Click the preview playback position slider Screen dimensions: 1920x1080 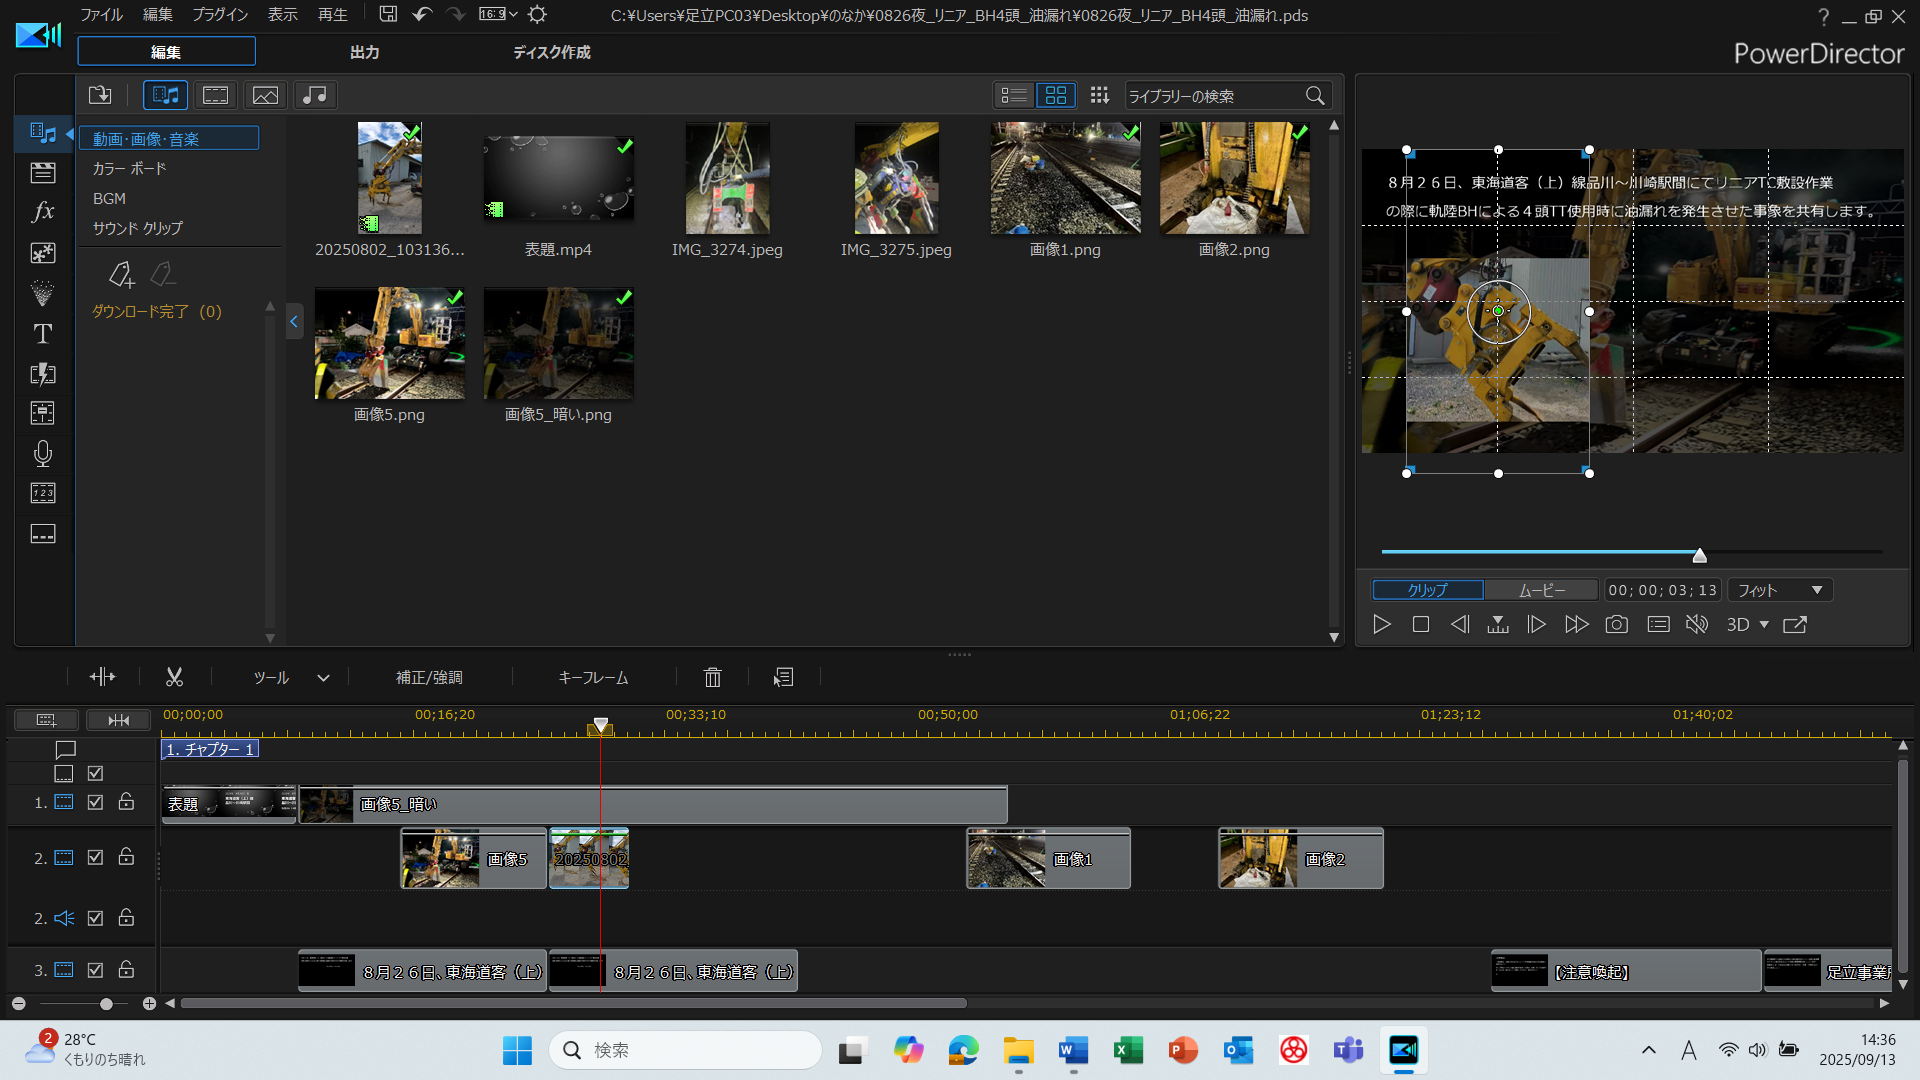tap(1699, 555)
